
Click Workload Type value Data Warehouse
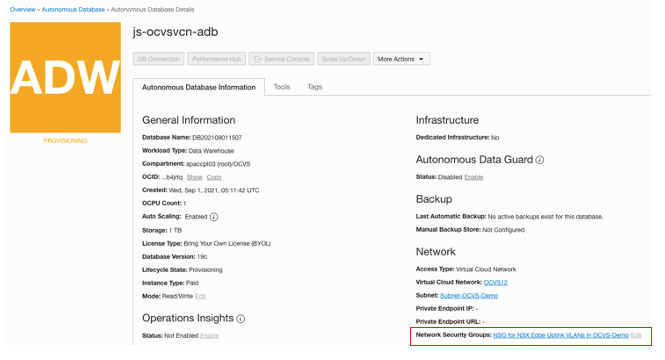coord(211,151)
